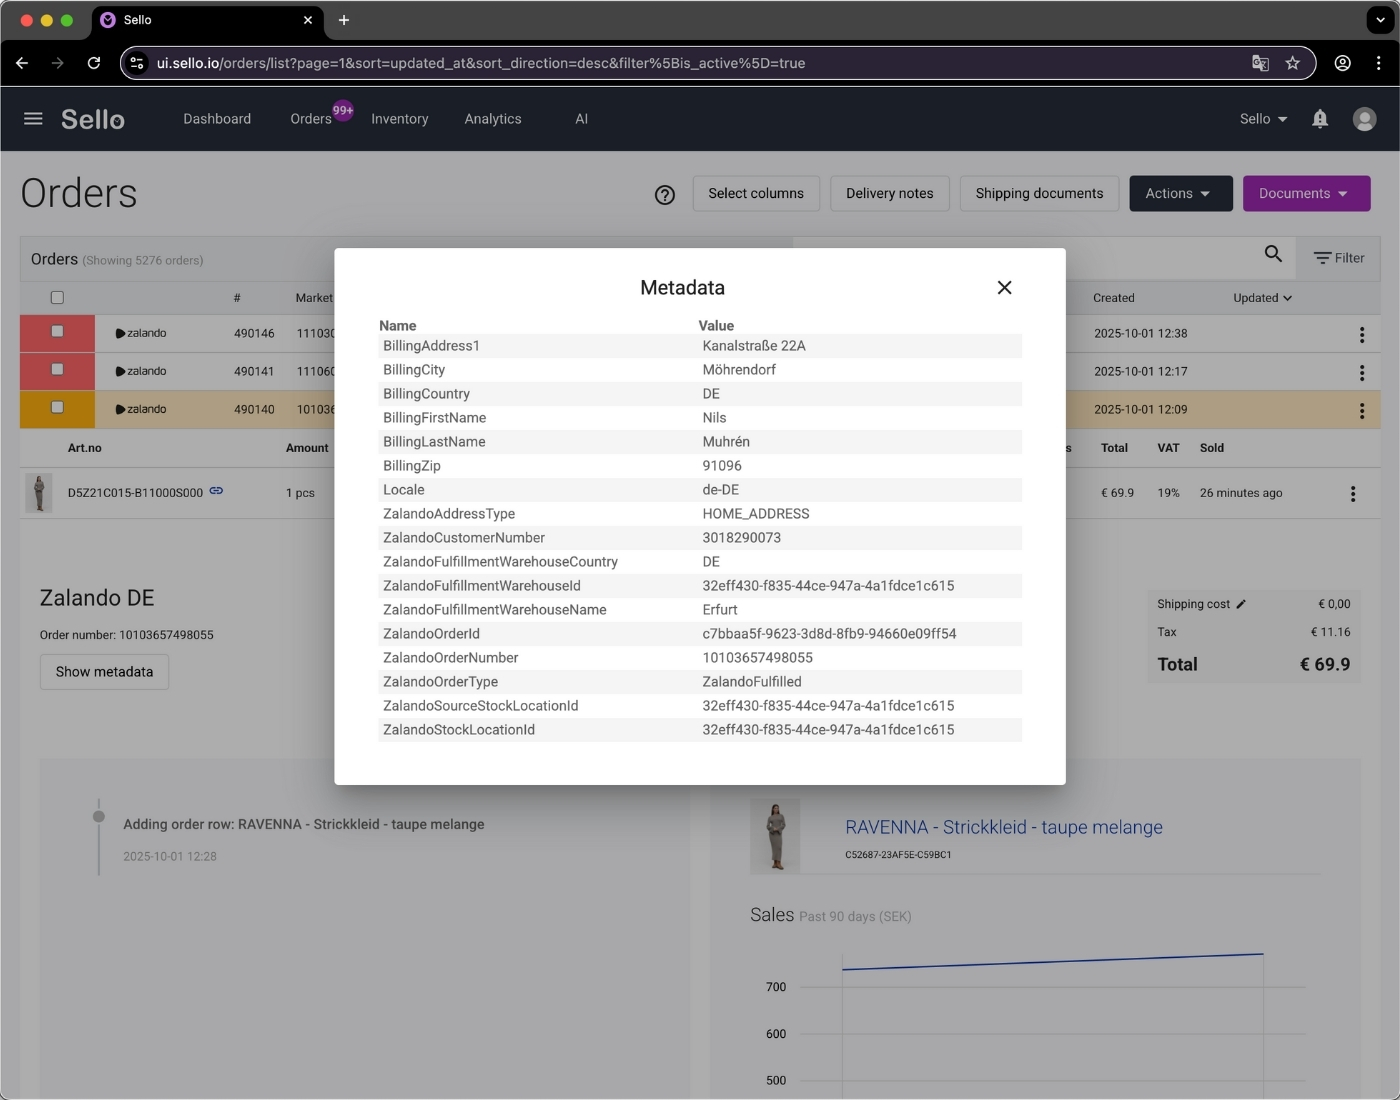Select the checkbox on order row 490146
Screen dimensions: 1400x1100
click(x=57, y=333)
